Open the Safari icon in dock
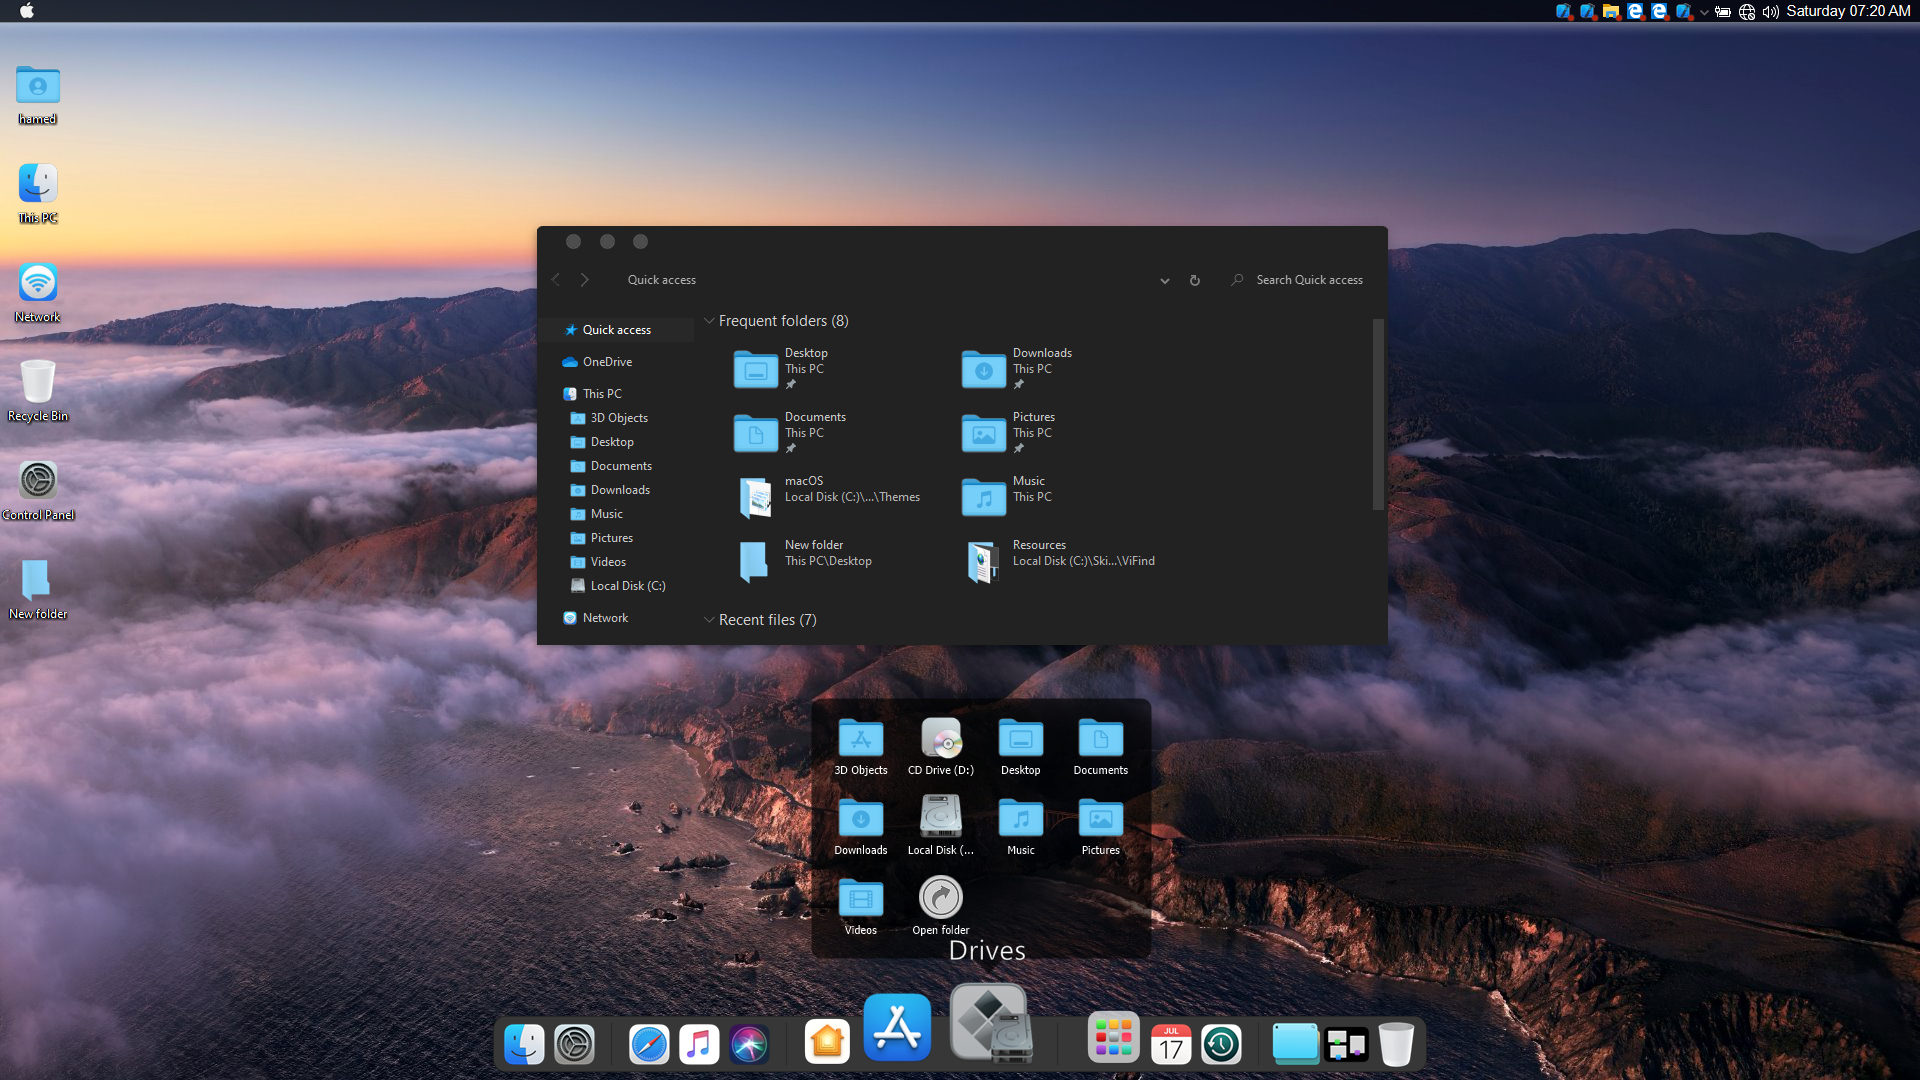The width and height of the screenshot is (1920, 1080). [x=649, y=1045]
